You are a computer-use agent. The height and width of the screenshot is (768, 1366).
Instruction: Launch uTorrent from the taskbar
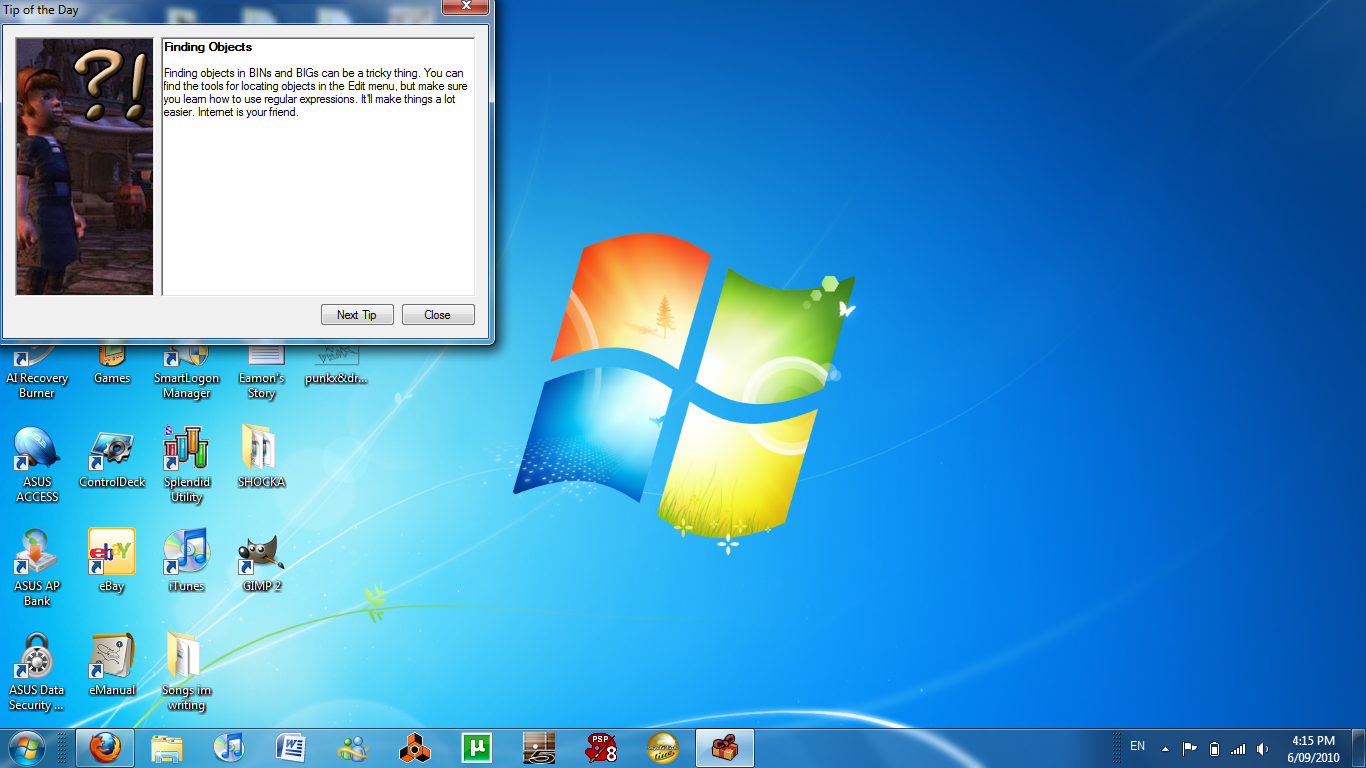pyautogui.click(x=477, y=748)
